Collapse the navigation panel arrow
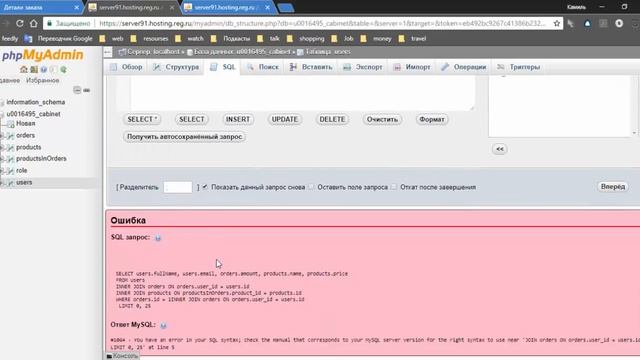This screenshot has width=640, height=360. 108,52
